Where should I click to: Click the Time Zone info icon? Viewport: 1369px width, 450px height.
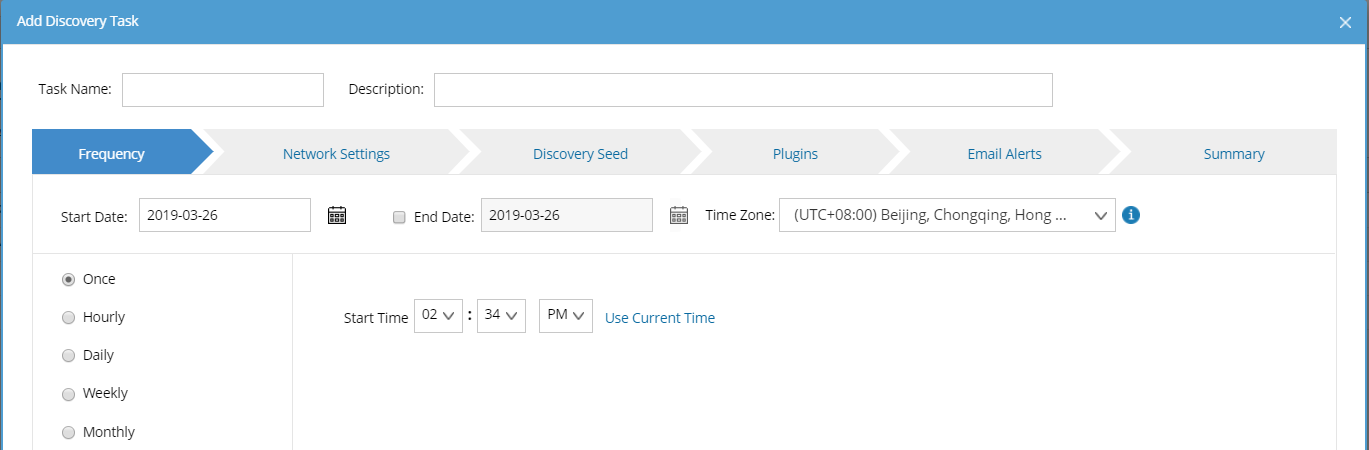coord(1131,215)
